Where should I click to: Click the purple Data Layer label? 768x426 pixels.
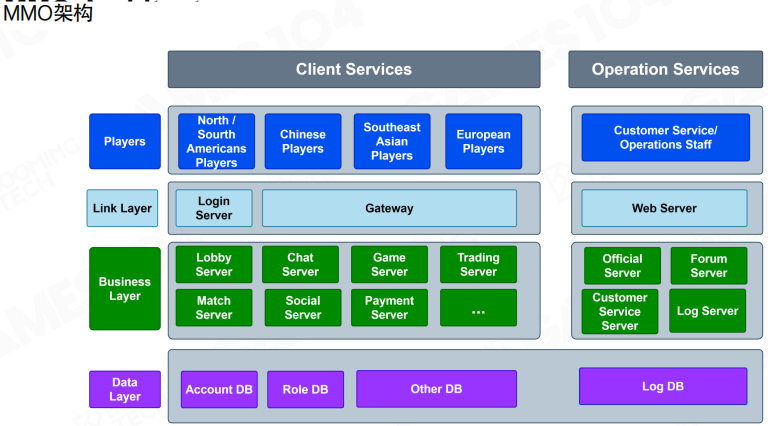124,389
